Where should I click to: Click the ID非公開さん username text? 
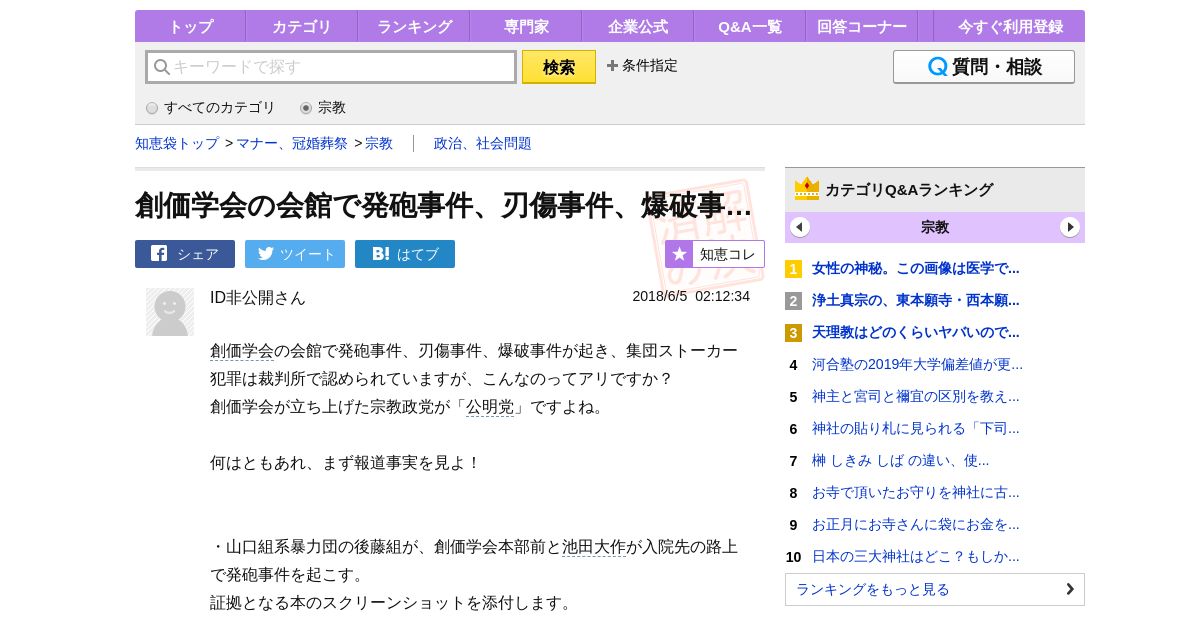click(258, 297)
